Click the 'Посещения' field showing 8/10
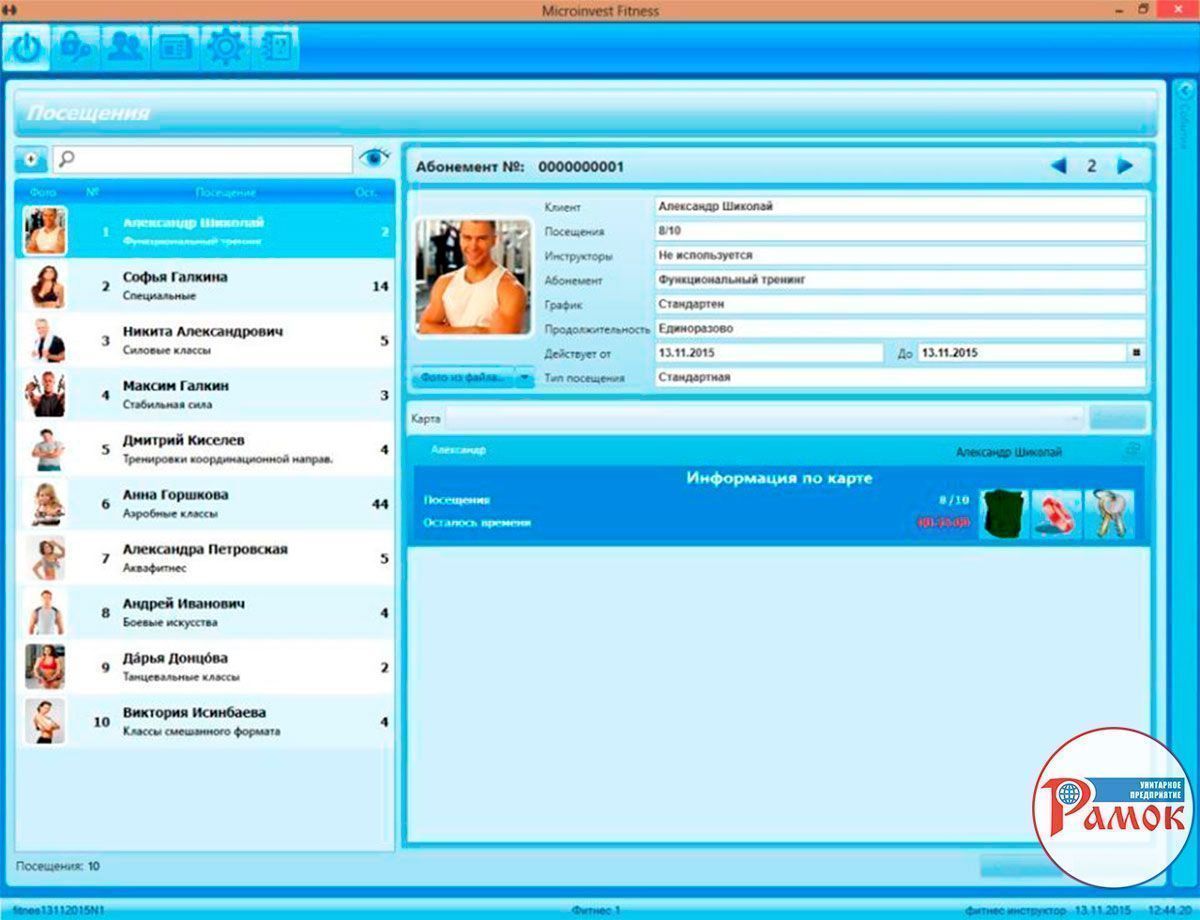The width and height of the screenshot is (1200, 920). click(x=900, y=231)
